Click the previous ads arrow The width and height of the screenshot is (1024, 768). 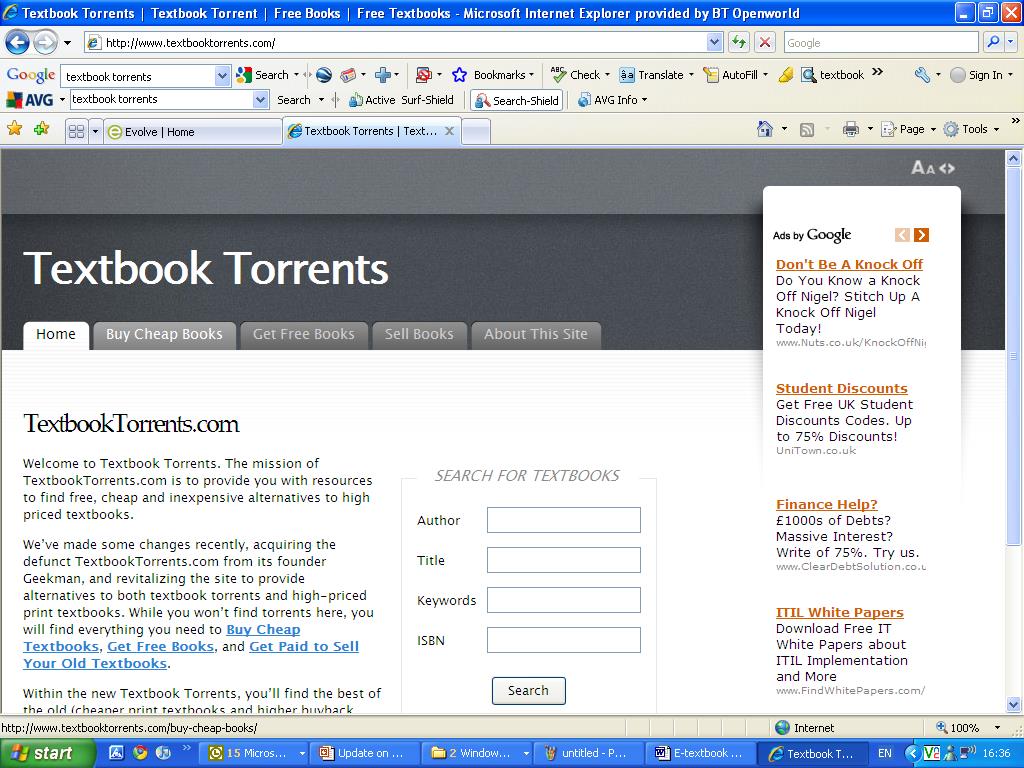(x=903, y=235)
